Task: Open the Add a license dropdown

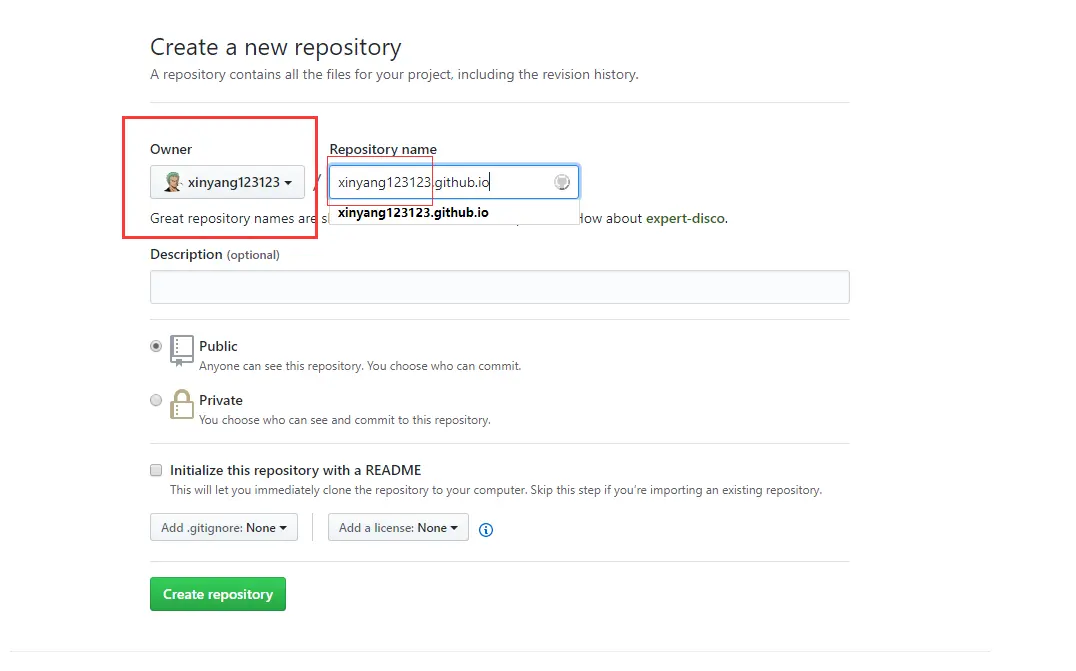Action: pos(398,528)
